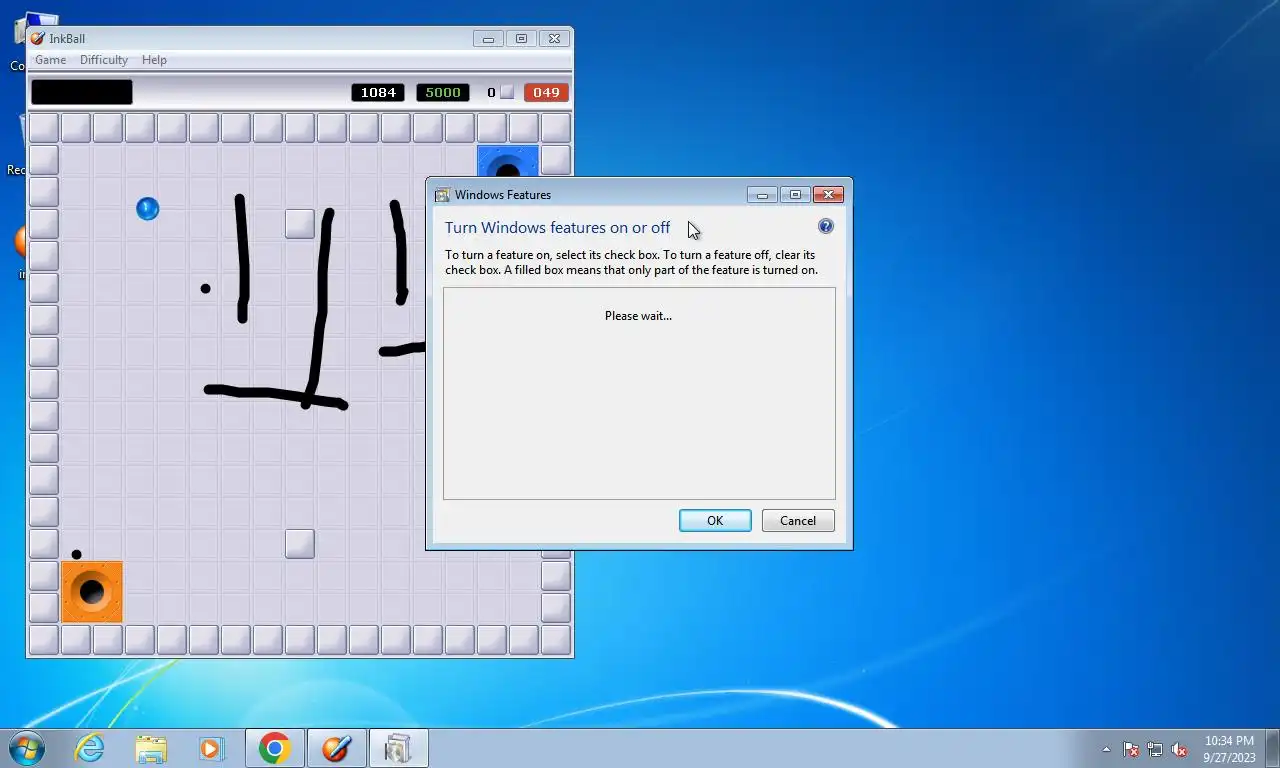Minimize the InkBall window
Viewport: 1280px width, 768px height.
click(488, 39)
